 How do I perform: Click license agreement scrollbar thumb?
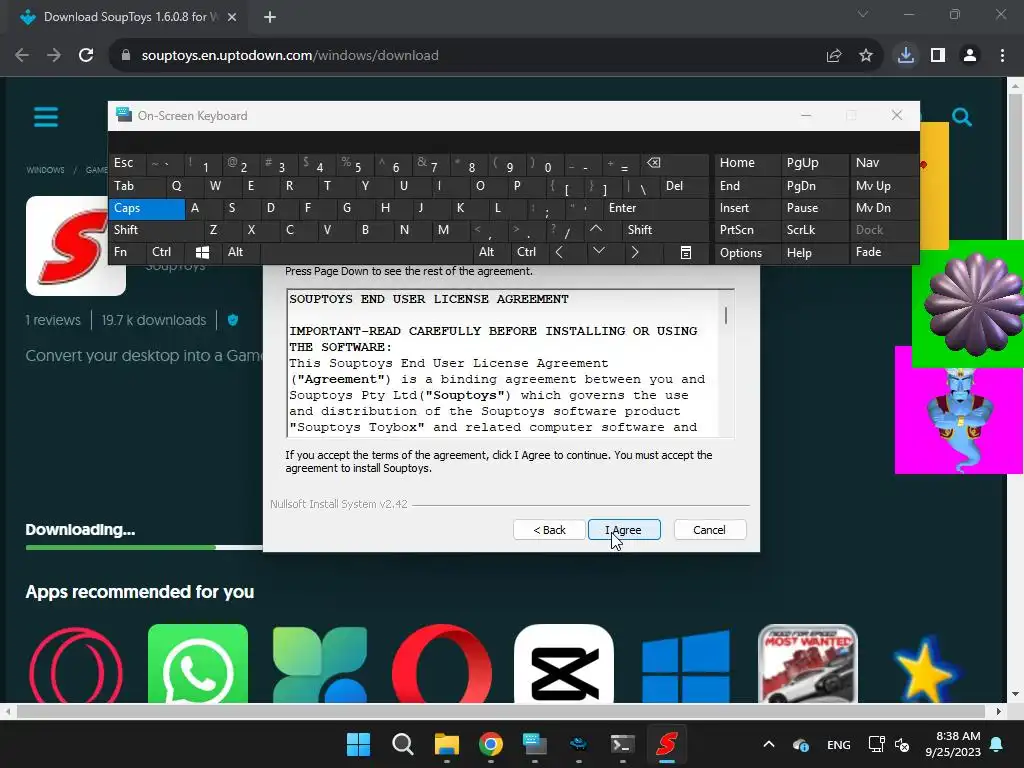click(x=726, y=315)
